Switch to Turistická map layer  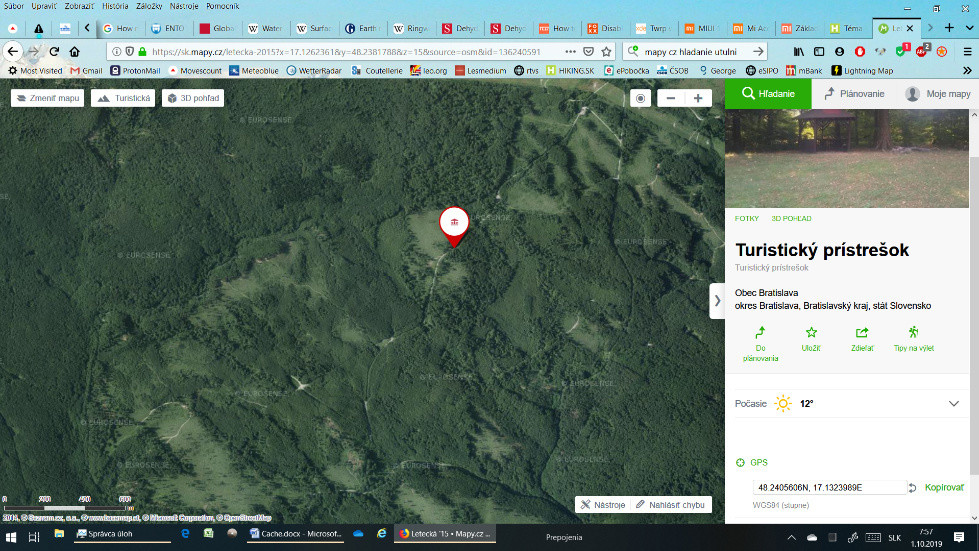click(123, 98)
